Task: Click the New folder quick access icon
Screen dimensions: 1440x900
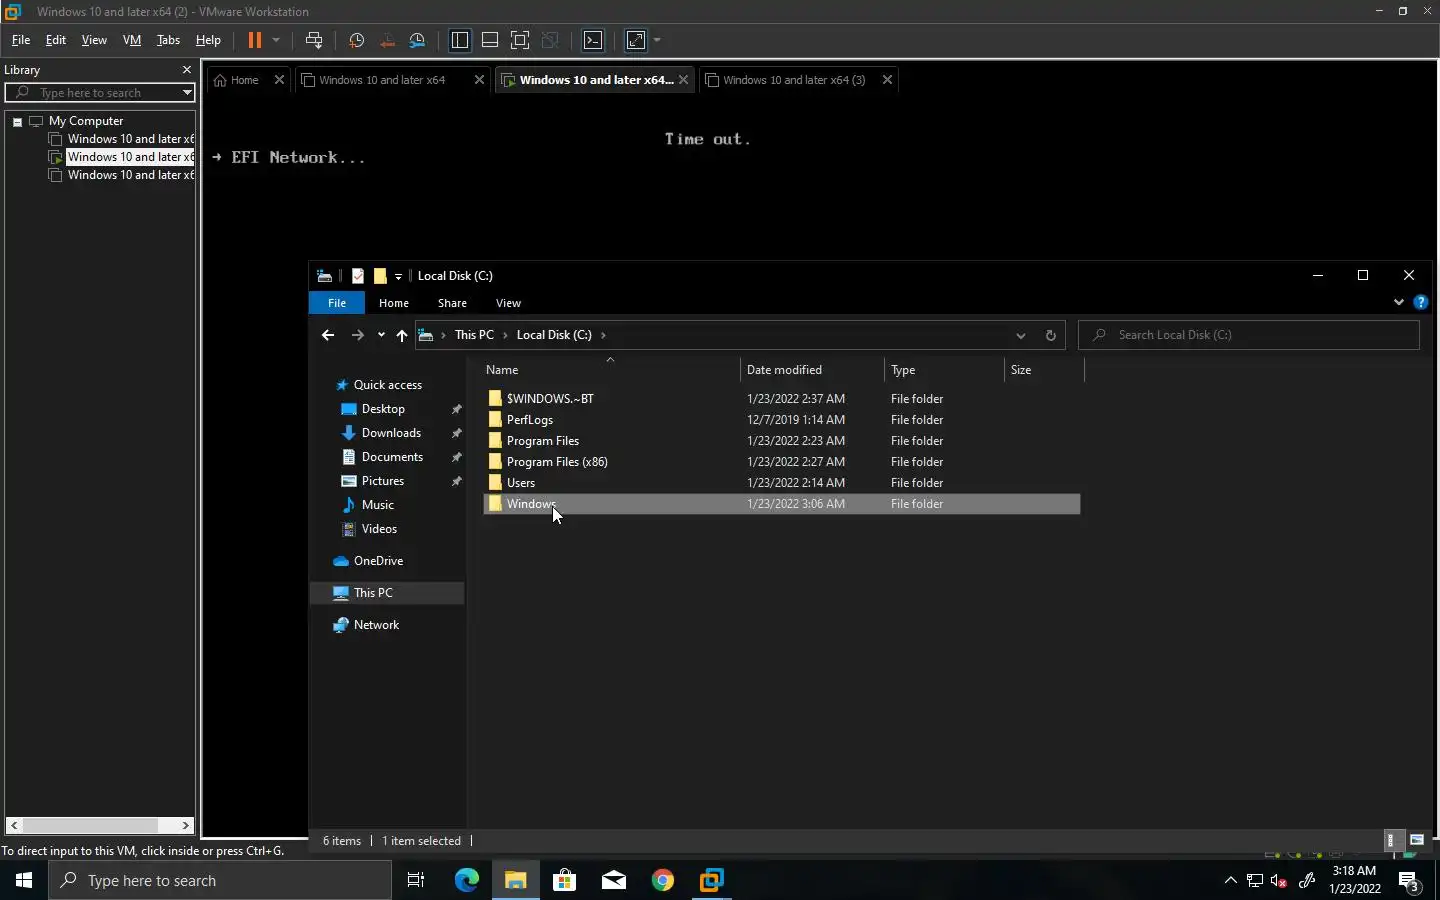Action: [380, 276]
